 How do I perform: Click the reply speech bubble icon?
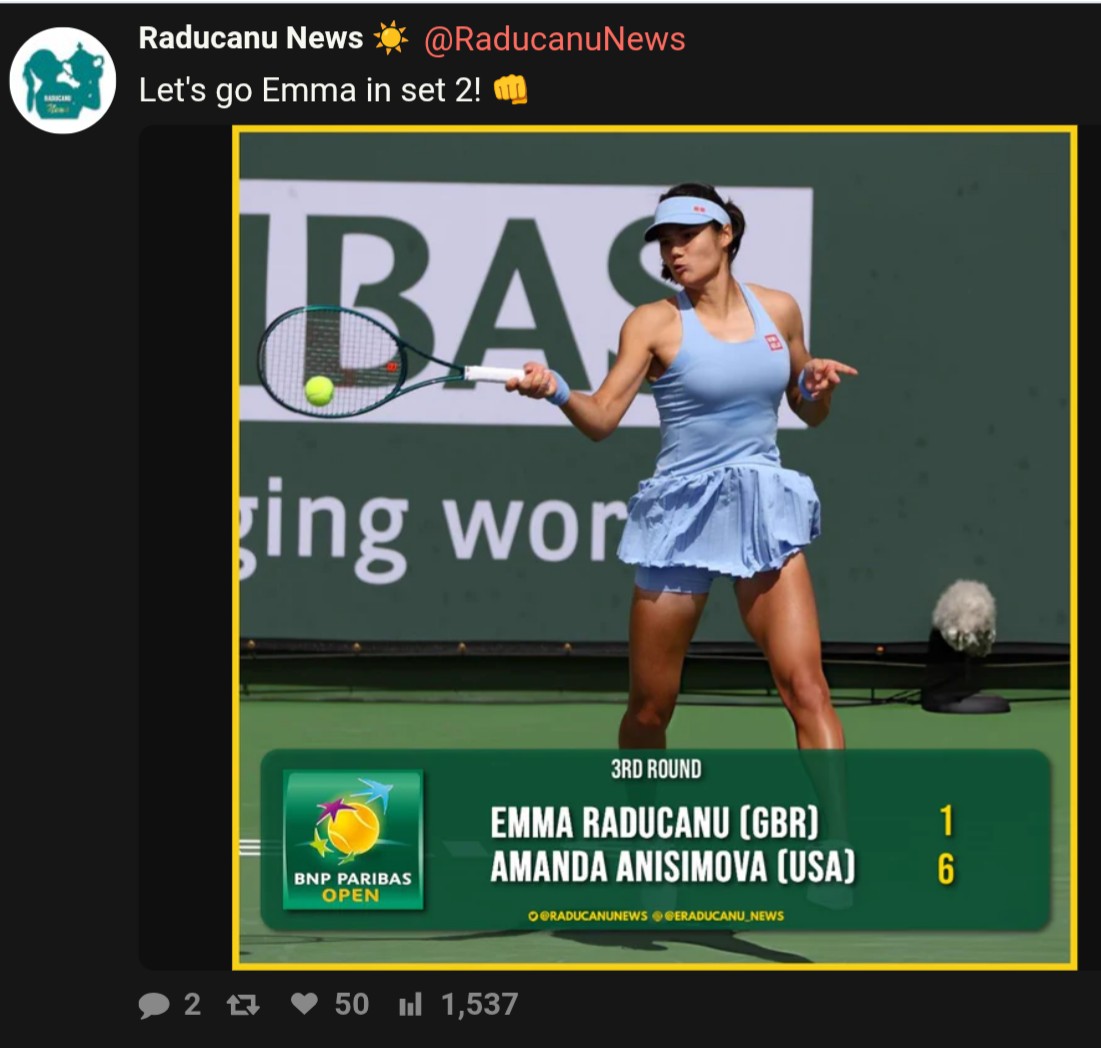[x=154, y=1005]
